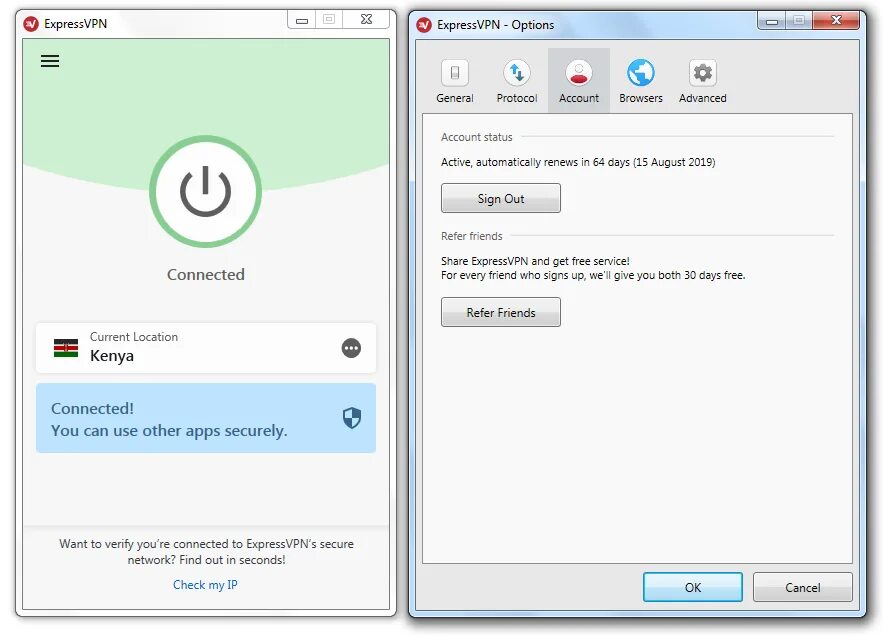Click the 'Refer friends' section heading
883x636 pixels.
(x=471, y=236)
